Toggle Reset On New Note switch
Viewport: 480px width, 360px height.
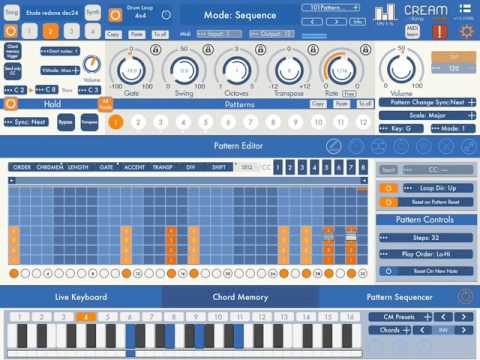tap(389, 271)
